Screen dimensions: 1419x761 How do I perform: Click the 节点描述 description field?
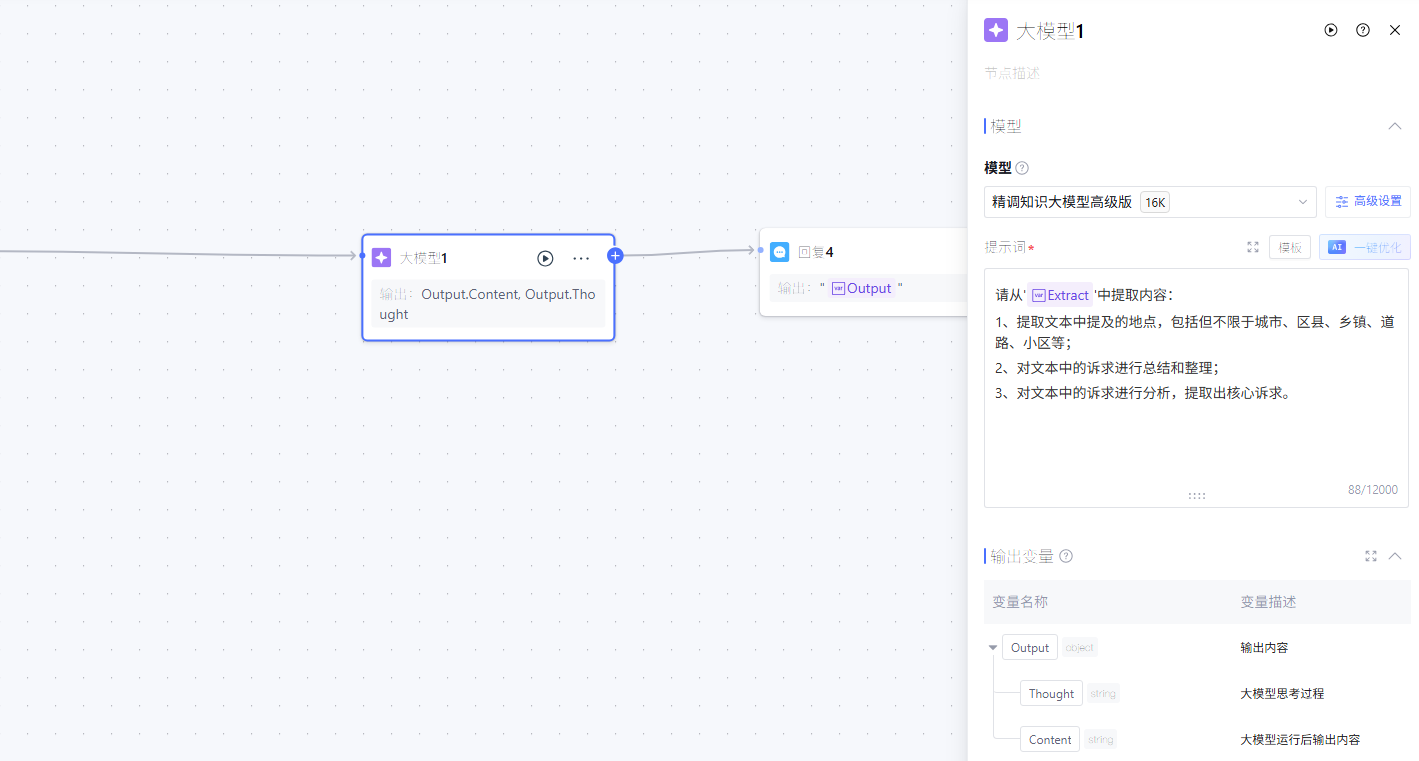coord(1100,73)
